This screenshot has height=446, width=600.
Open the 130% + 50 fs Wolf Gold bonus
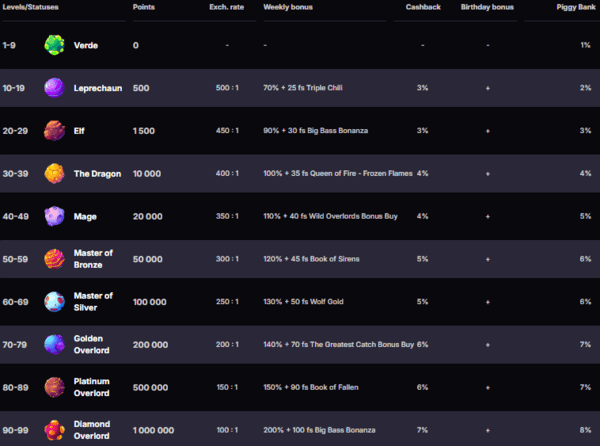pos(303,302)
